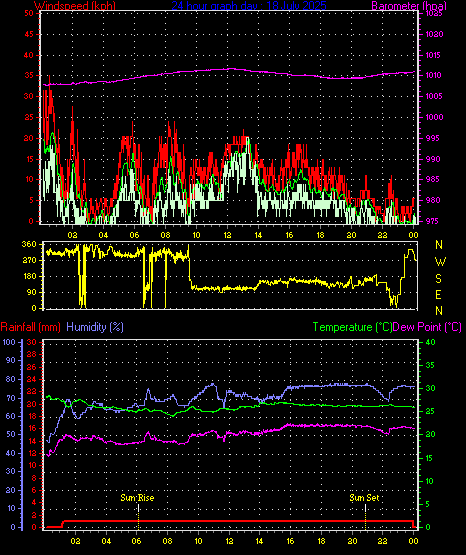The image size is (466, 555).
Task: Click the 'W' compass letter
Action: pyautogui.click(x=440, y=262)
